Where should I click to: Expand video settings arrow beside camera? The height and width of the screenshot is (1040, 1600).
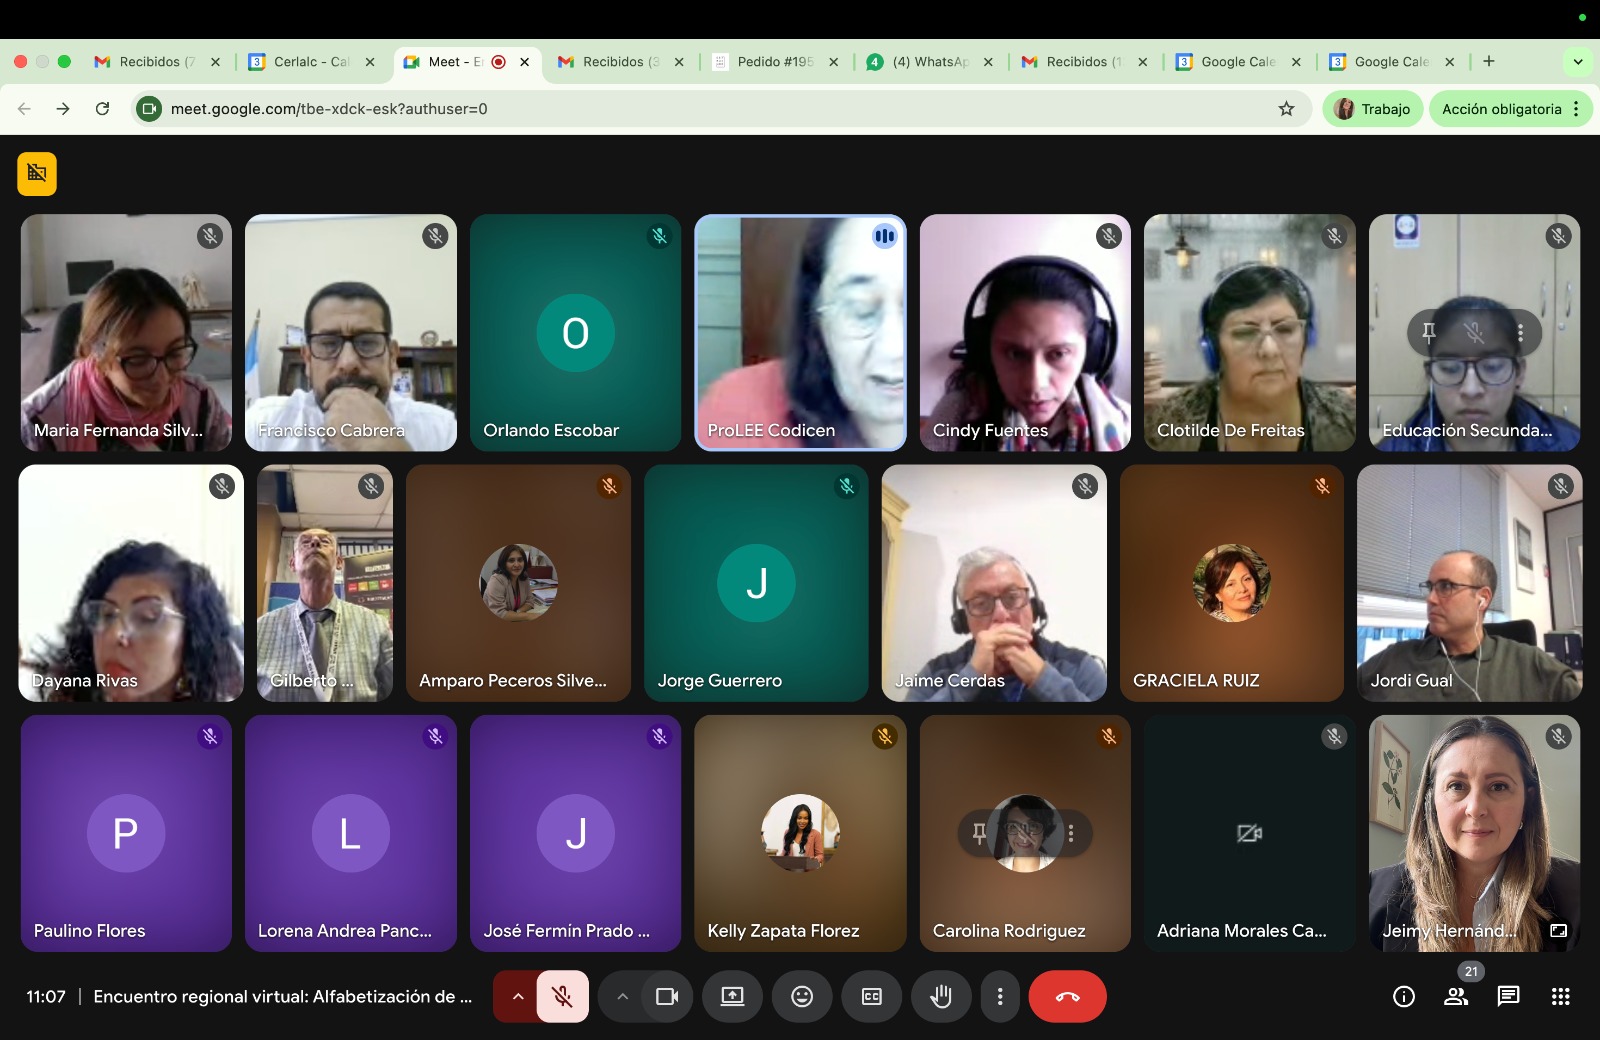coord(622,996)
